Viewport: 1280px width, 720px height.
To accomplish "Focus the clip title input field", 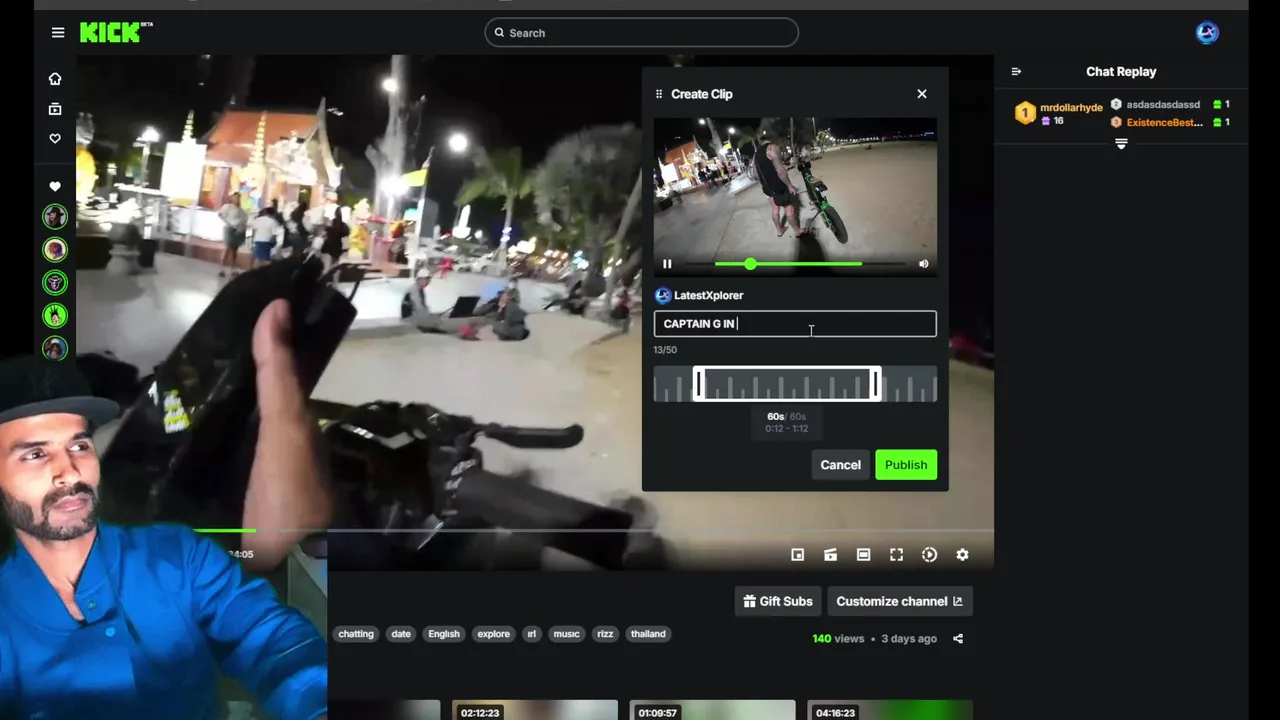I will (795, 323).
